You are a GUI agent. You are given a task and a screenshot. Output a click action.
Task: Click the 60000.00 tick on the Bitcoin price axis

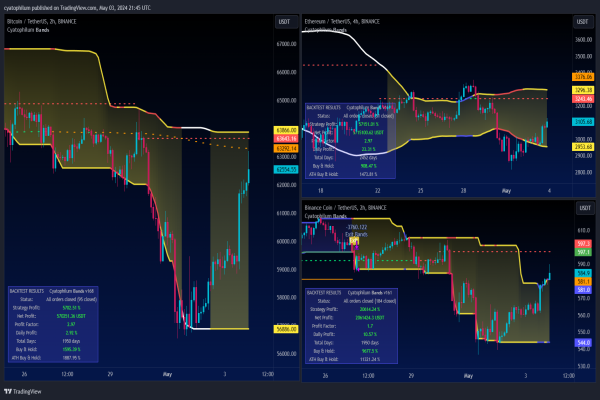(x=286, y=242)
